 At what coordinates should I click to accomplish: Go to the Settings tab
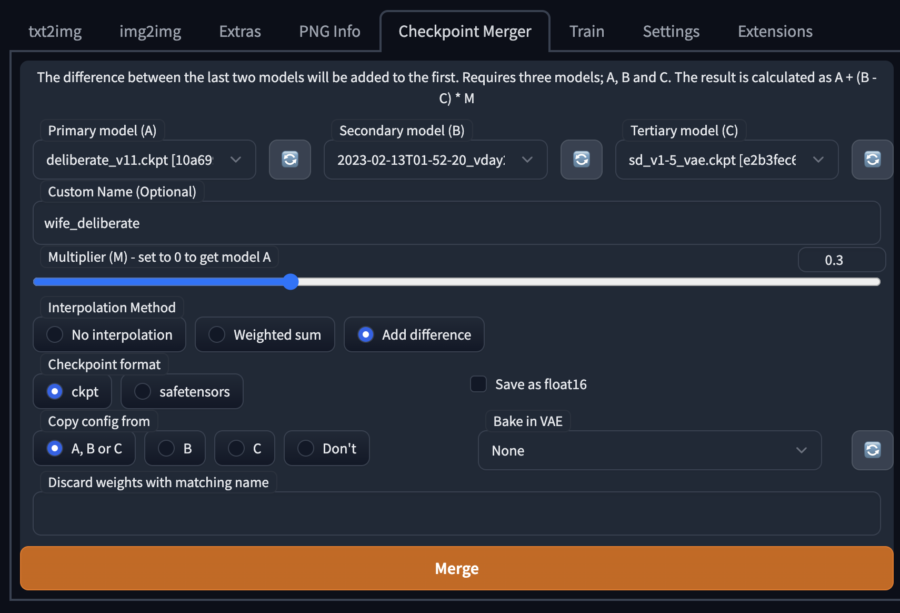pos(671,31)
